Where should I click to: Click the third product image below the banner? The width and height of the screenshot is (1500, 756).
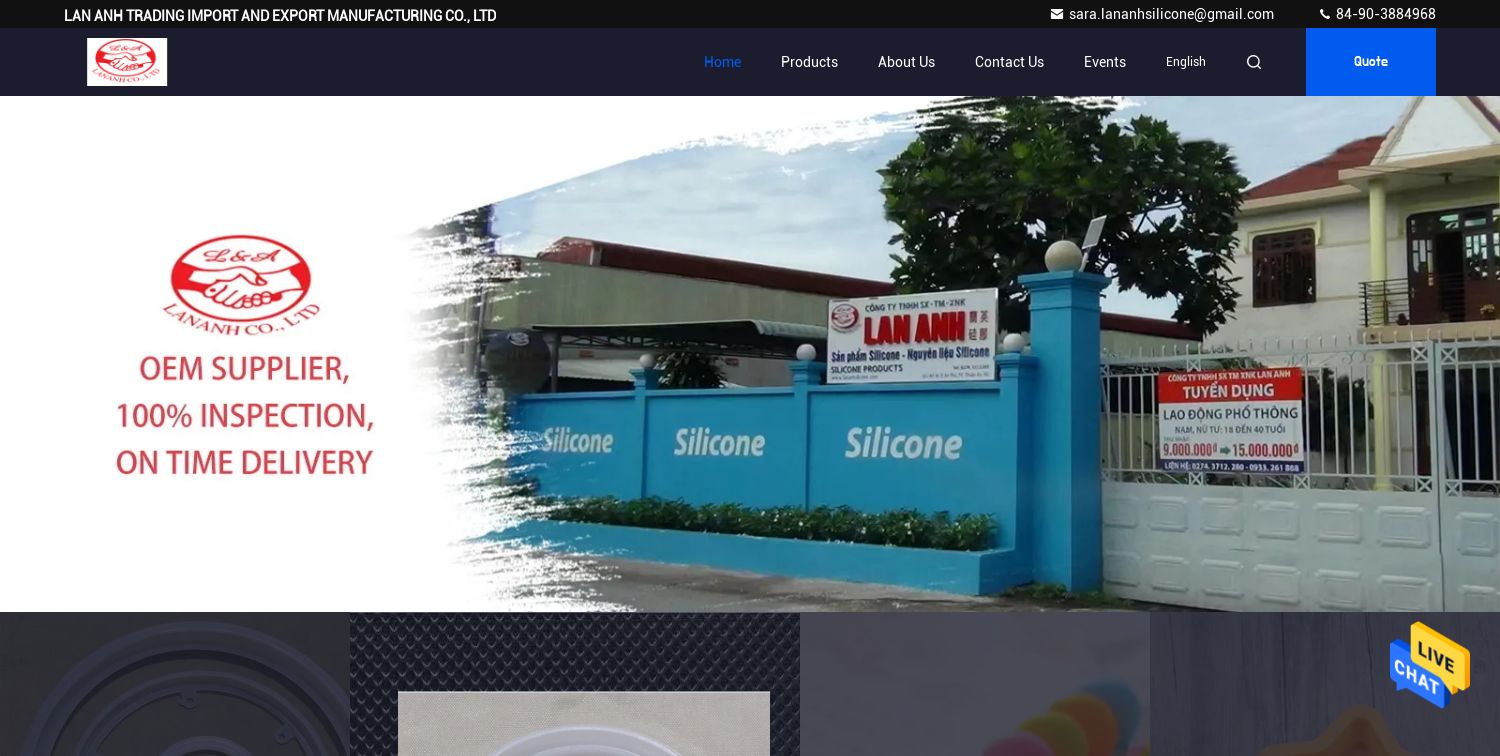coord(975,685)
